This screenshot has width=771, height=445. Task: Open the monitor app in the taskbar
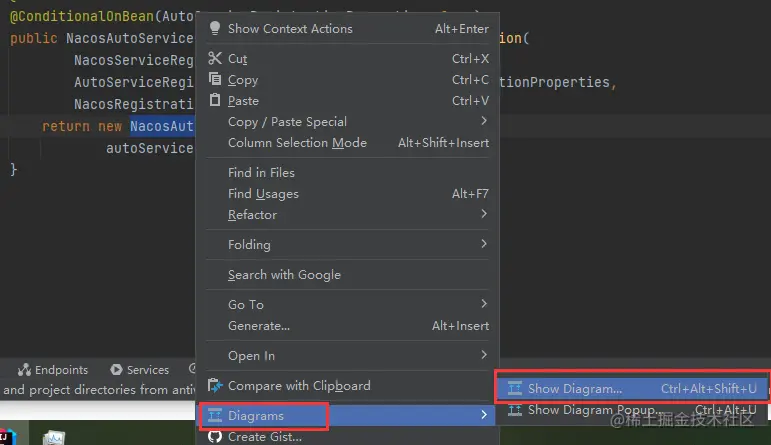pyautogui.click(x=54, y=437)
